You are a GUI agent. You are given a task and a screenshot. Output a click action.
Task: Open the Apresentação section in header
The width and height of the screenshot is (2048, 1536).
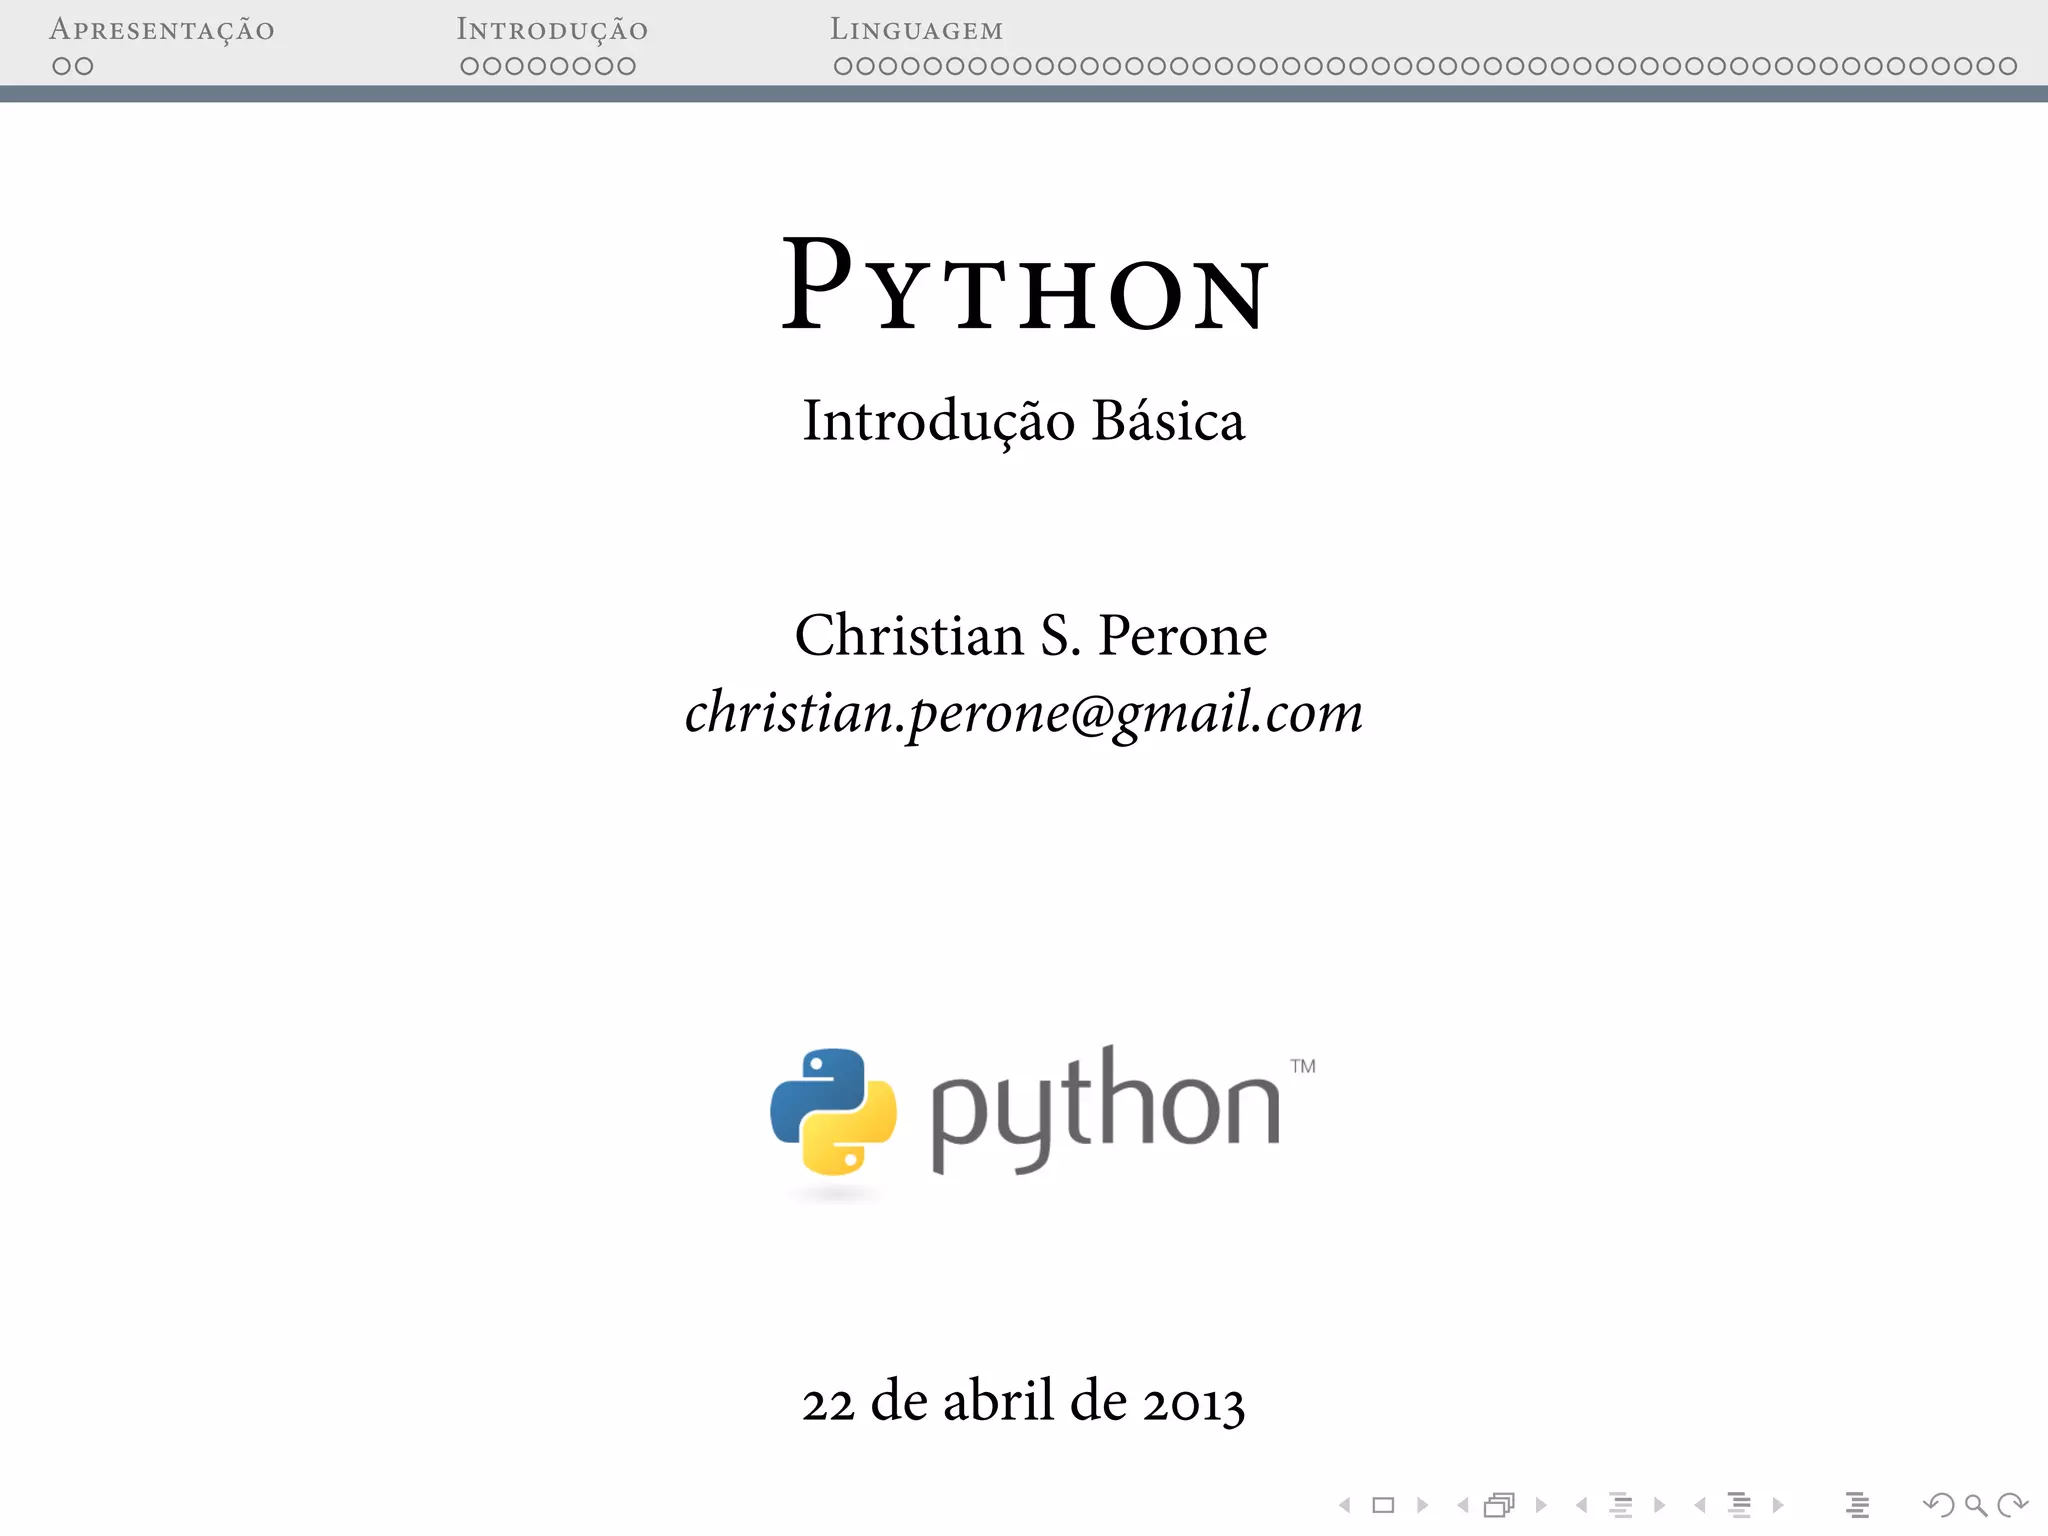tap(162, 30)
